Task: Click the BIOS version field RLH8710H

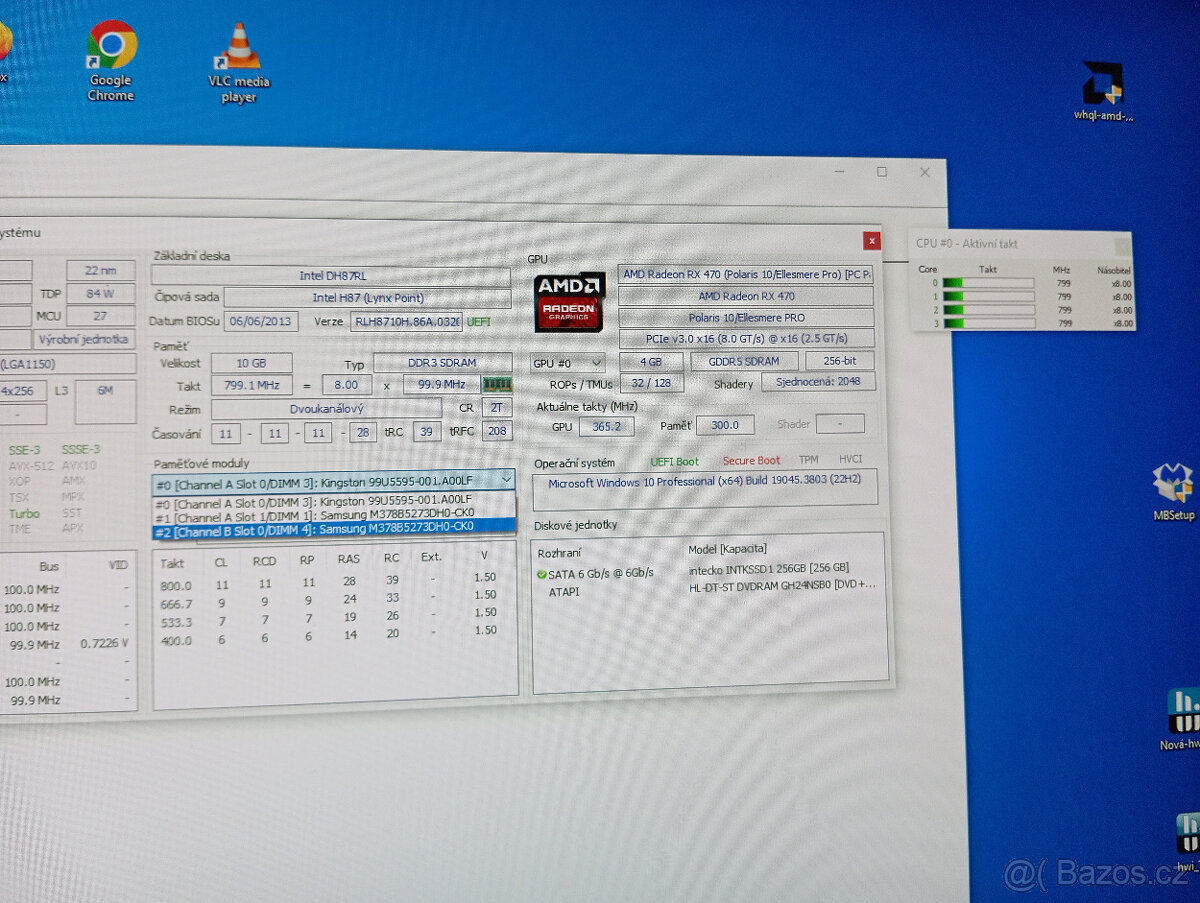Action: point(406,322)
